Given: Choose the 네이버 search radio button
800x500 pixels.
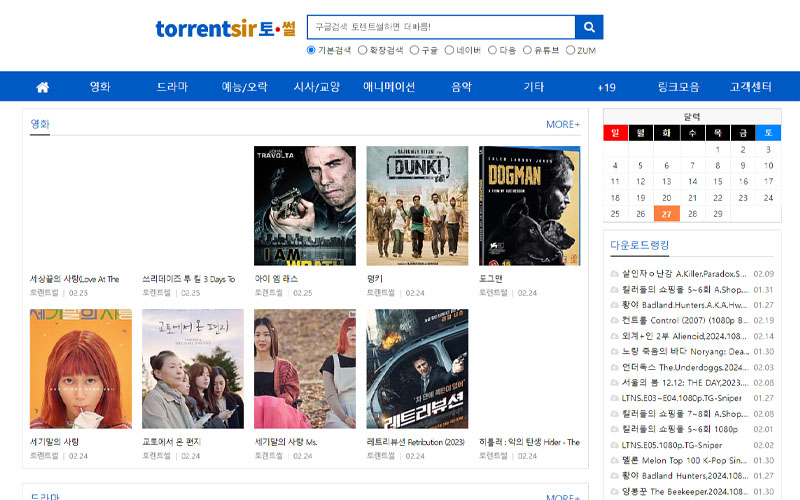Looking at the screenshot, I should click(x=449, y=50).
